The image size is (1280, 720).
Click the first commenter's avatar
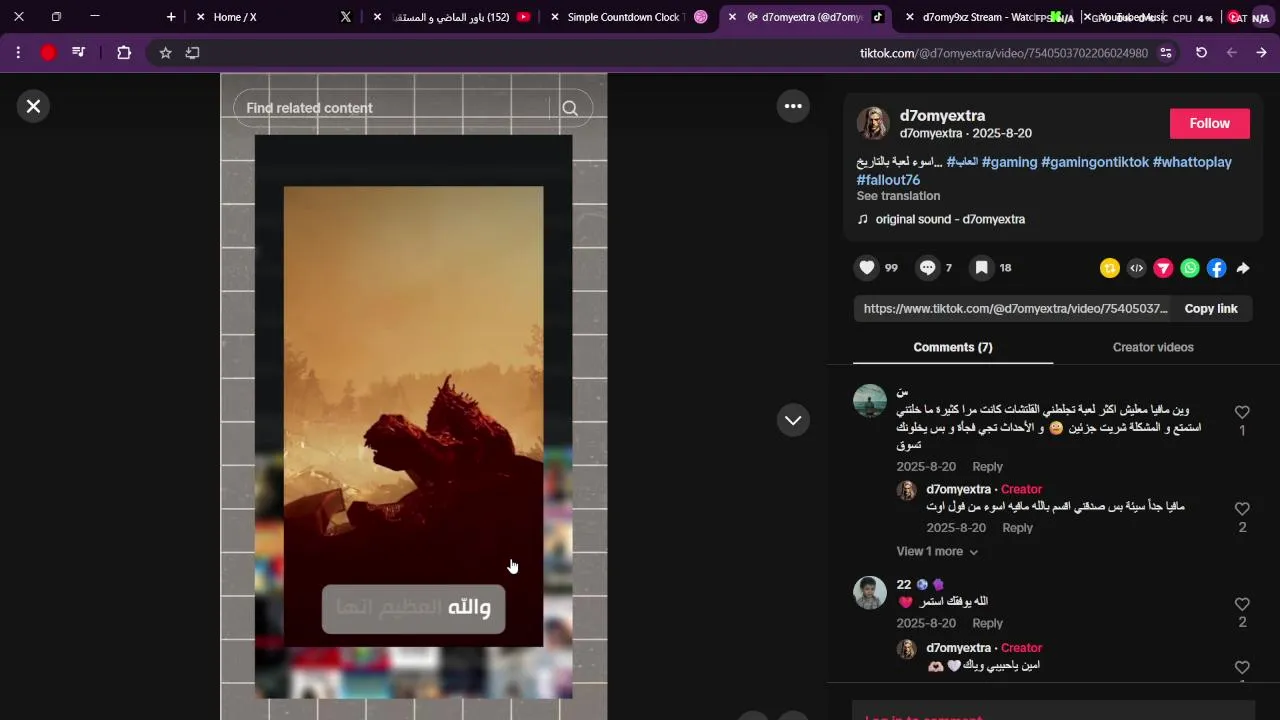870,401
